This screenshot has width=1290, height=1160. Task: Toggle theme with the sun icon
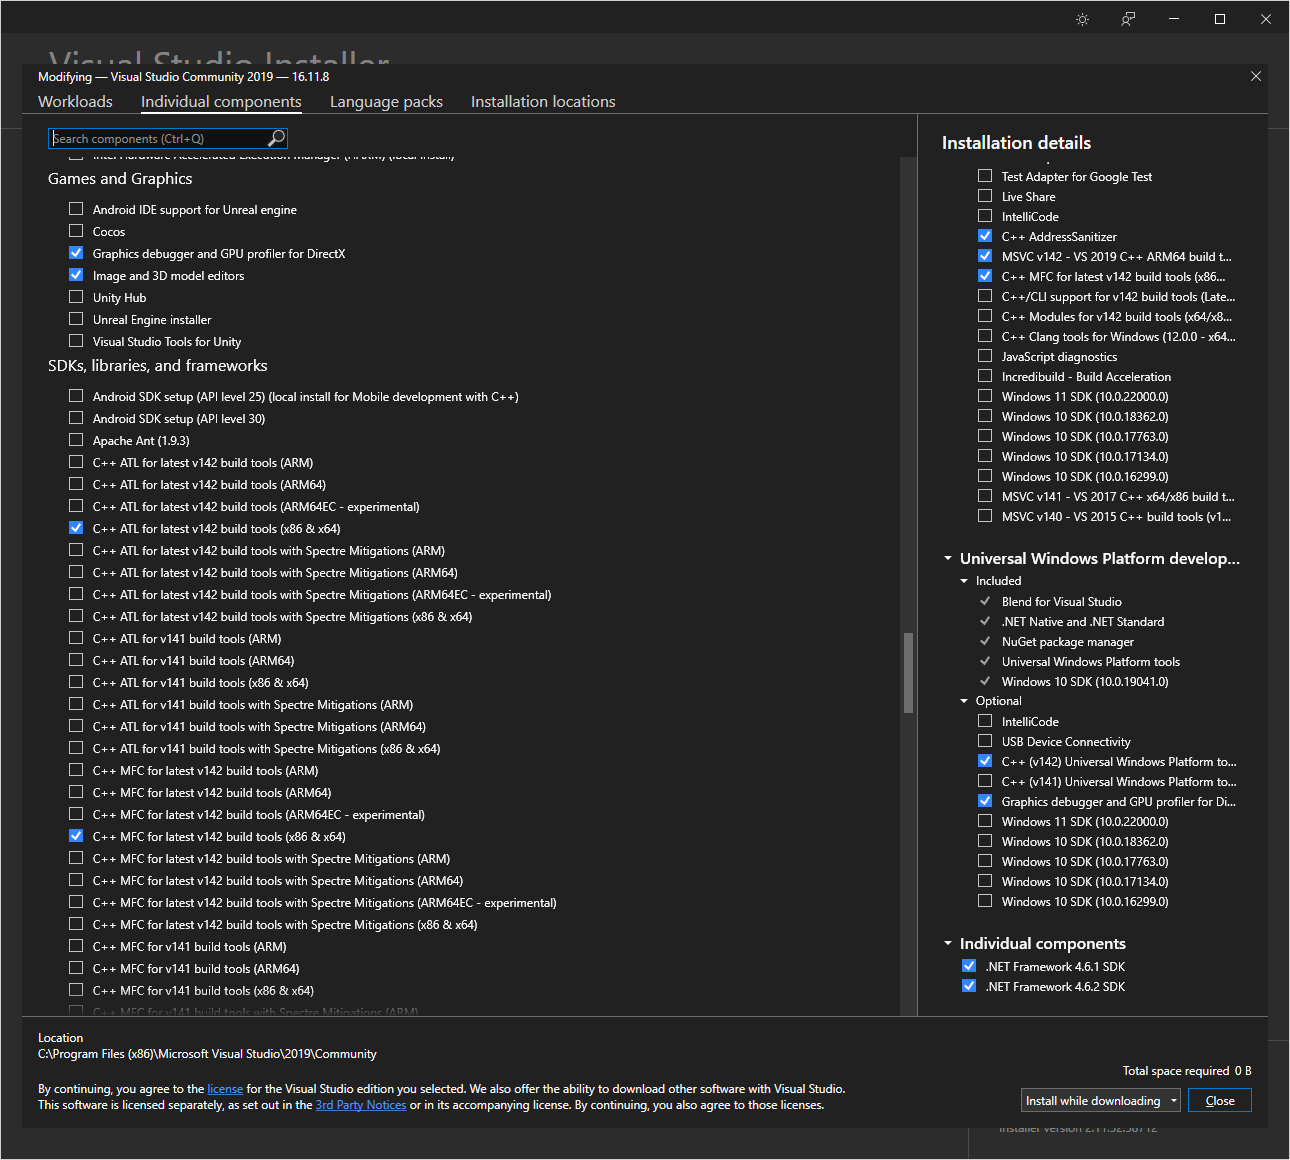coord(1082,19)
